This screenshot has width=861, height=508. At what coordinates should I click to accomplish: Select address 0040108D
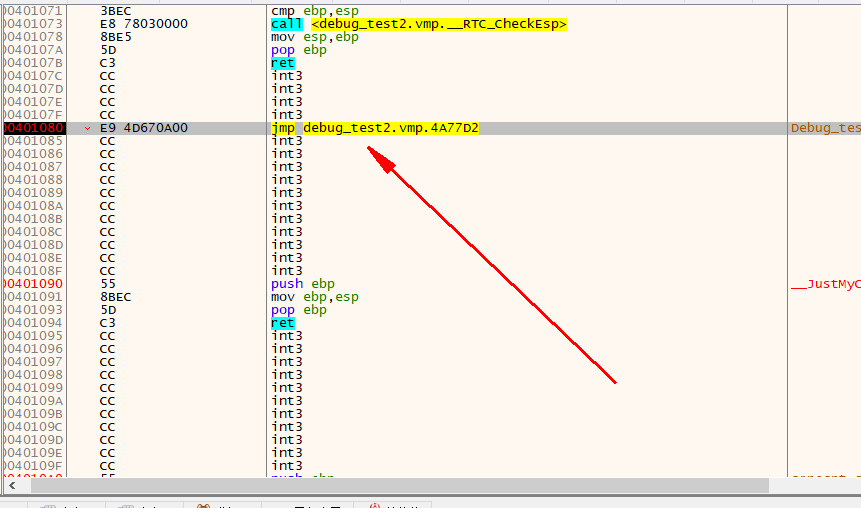(33, 245)
